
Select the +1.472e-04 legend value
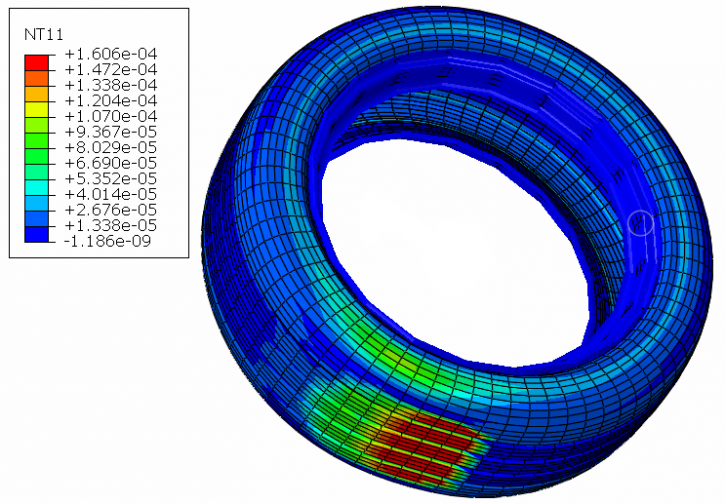click(110, 70)
